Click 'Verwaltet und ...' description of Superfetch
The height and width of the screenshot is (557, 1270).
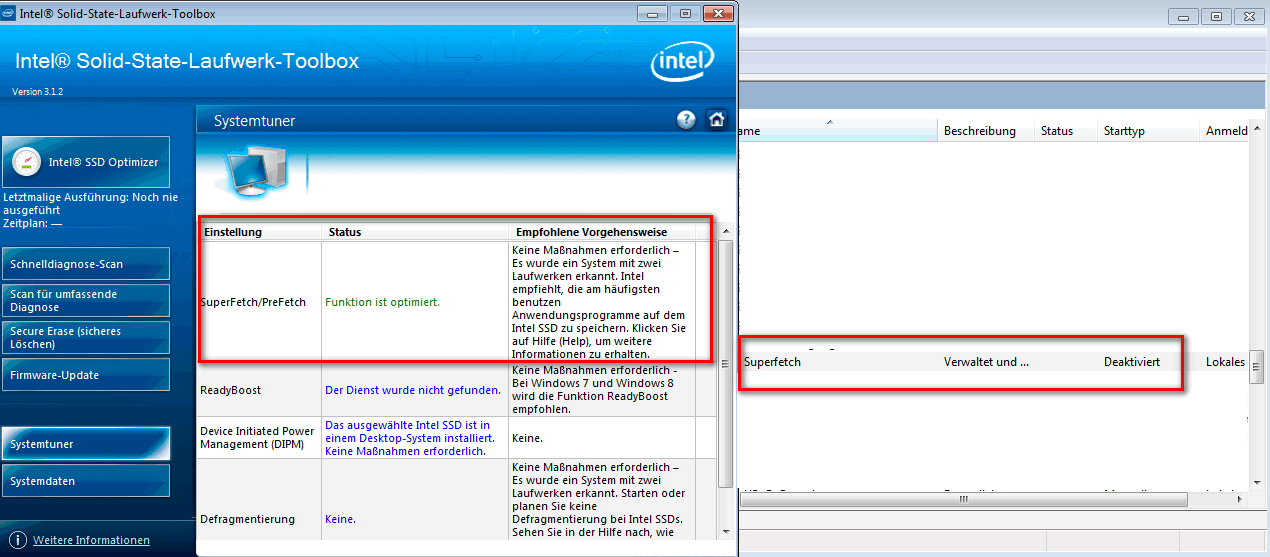tap(986, 362)
